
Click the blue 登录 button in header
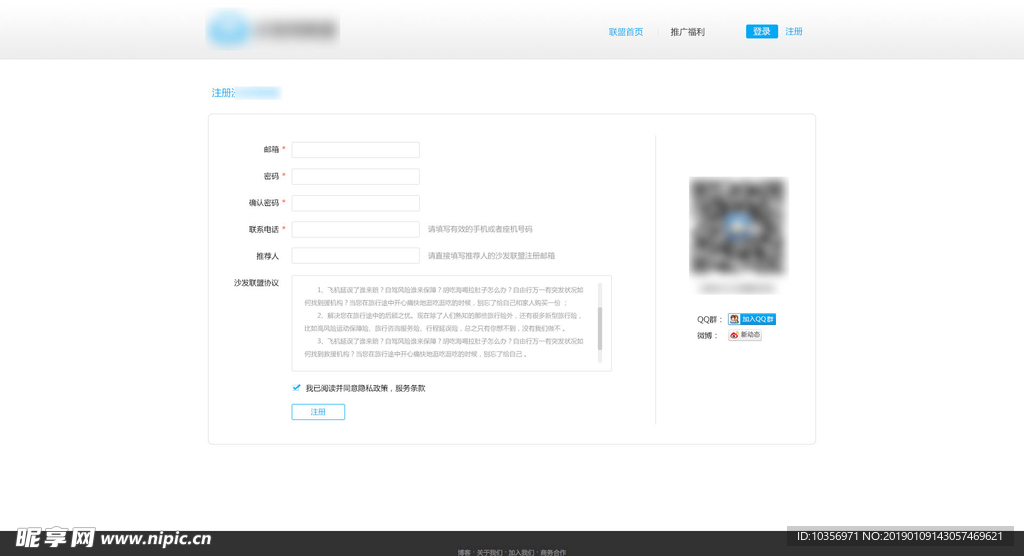click(761, 31)
